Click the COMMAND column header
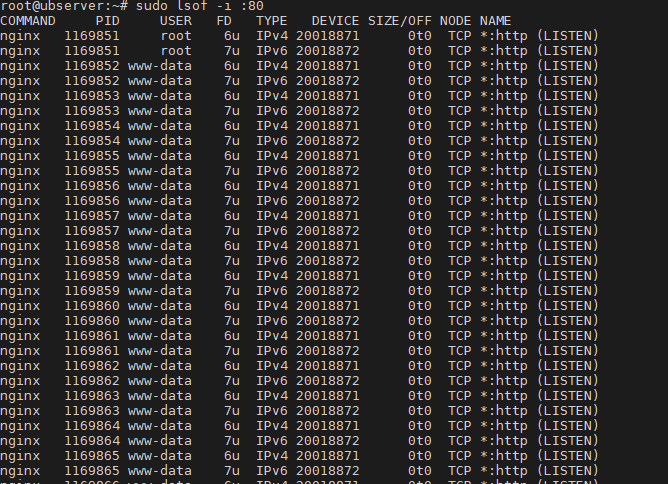Viewport: 668px width, 484px height. point(28,21)
